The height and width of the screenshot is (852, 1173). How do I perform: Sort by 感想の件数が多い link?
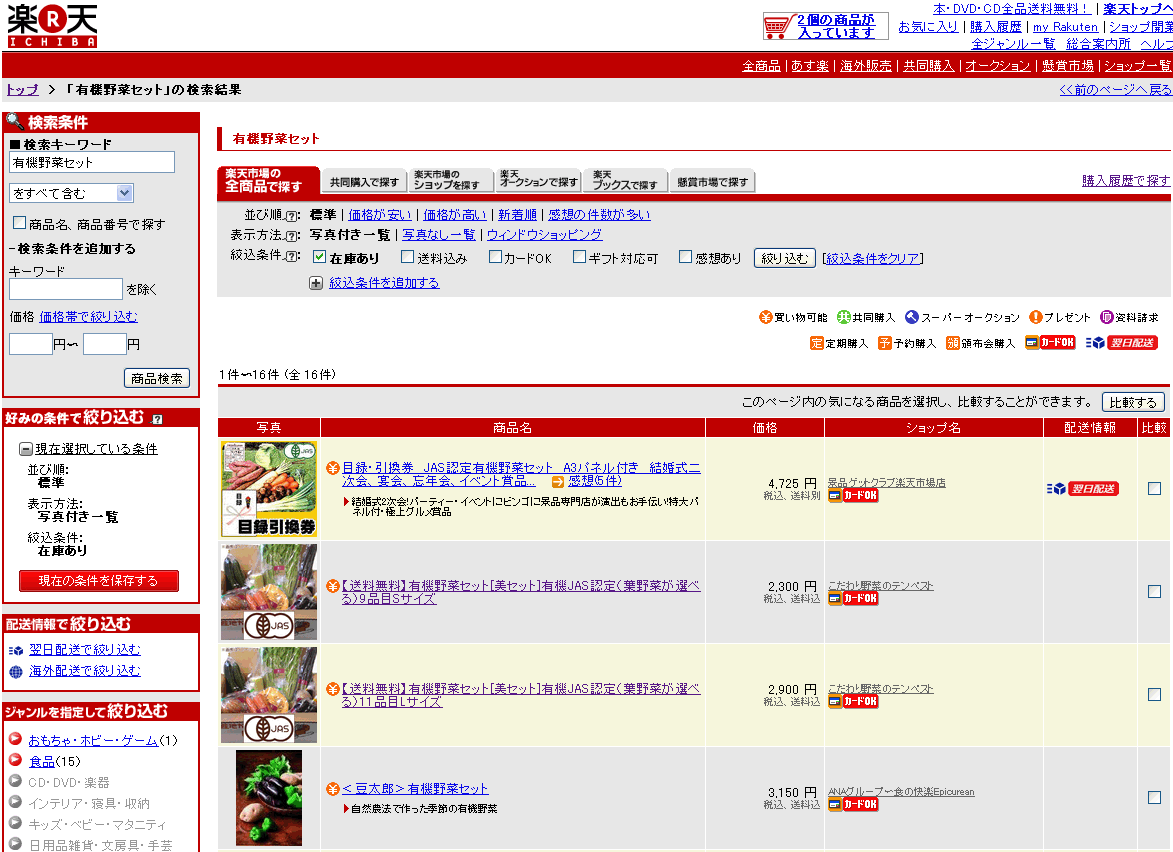pyautogui.click(x=599, y=215)
